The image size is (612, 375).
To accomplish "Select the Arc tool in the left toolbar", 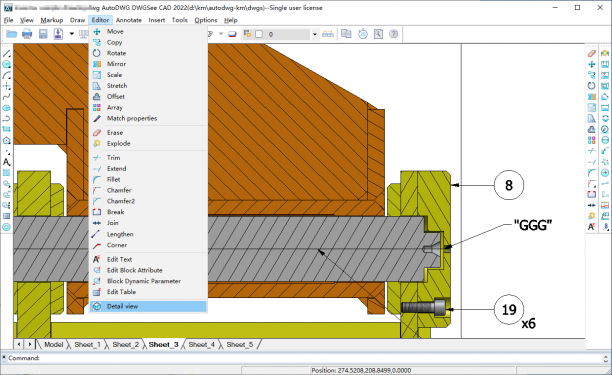I will pyautogui.click(x=7, y=75).
